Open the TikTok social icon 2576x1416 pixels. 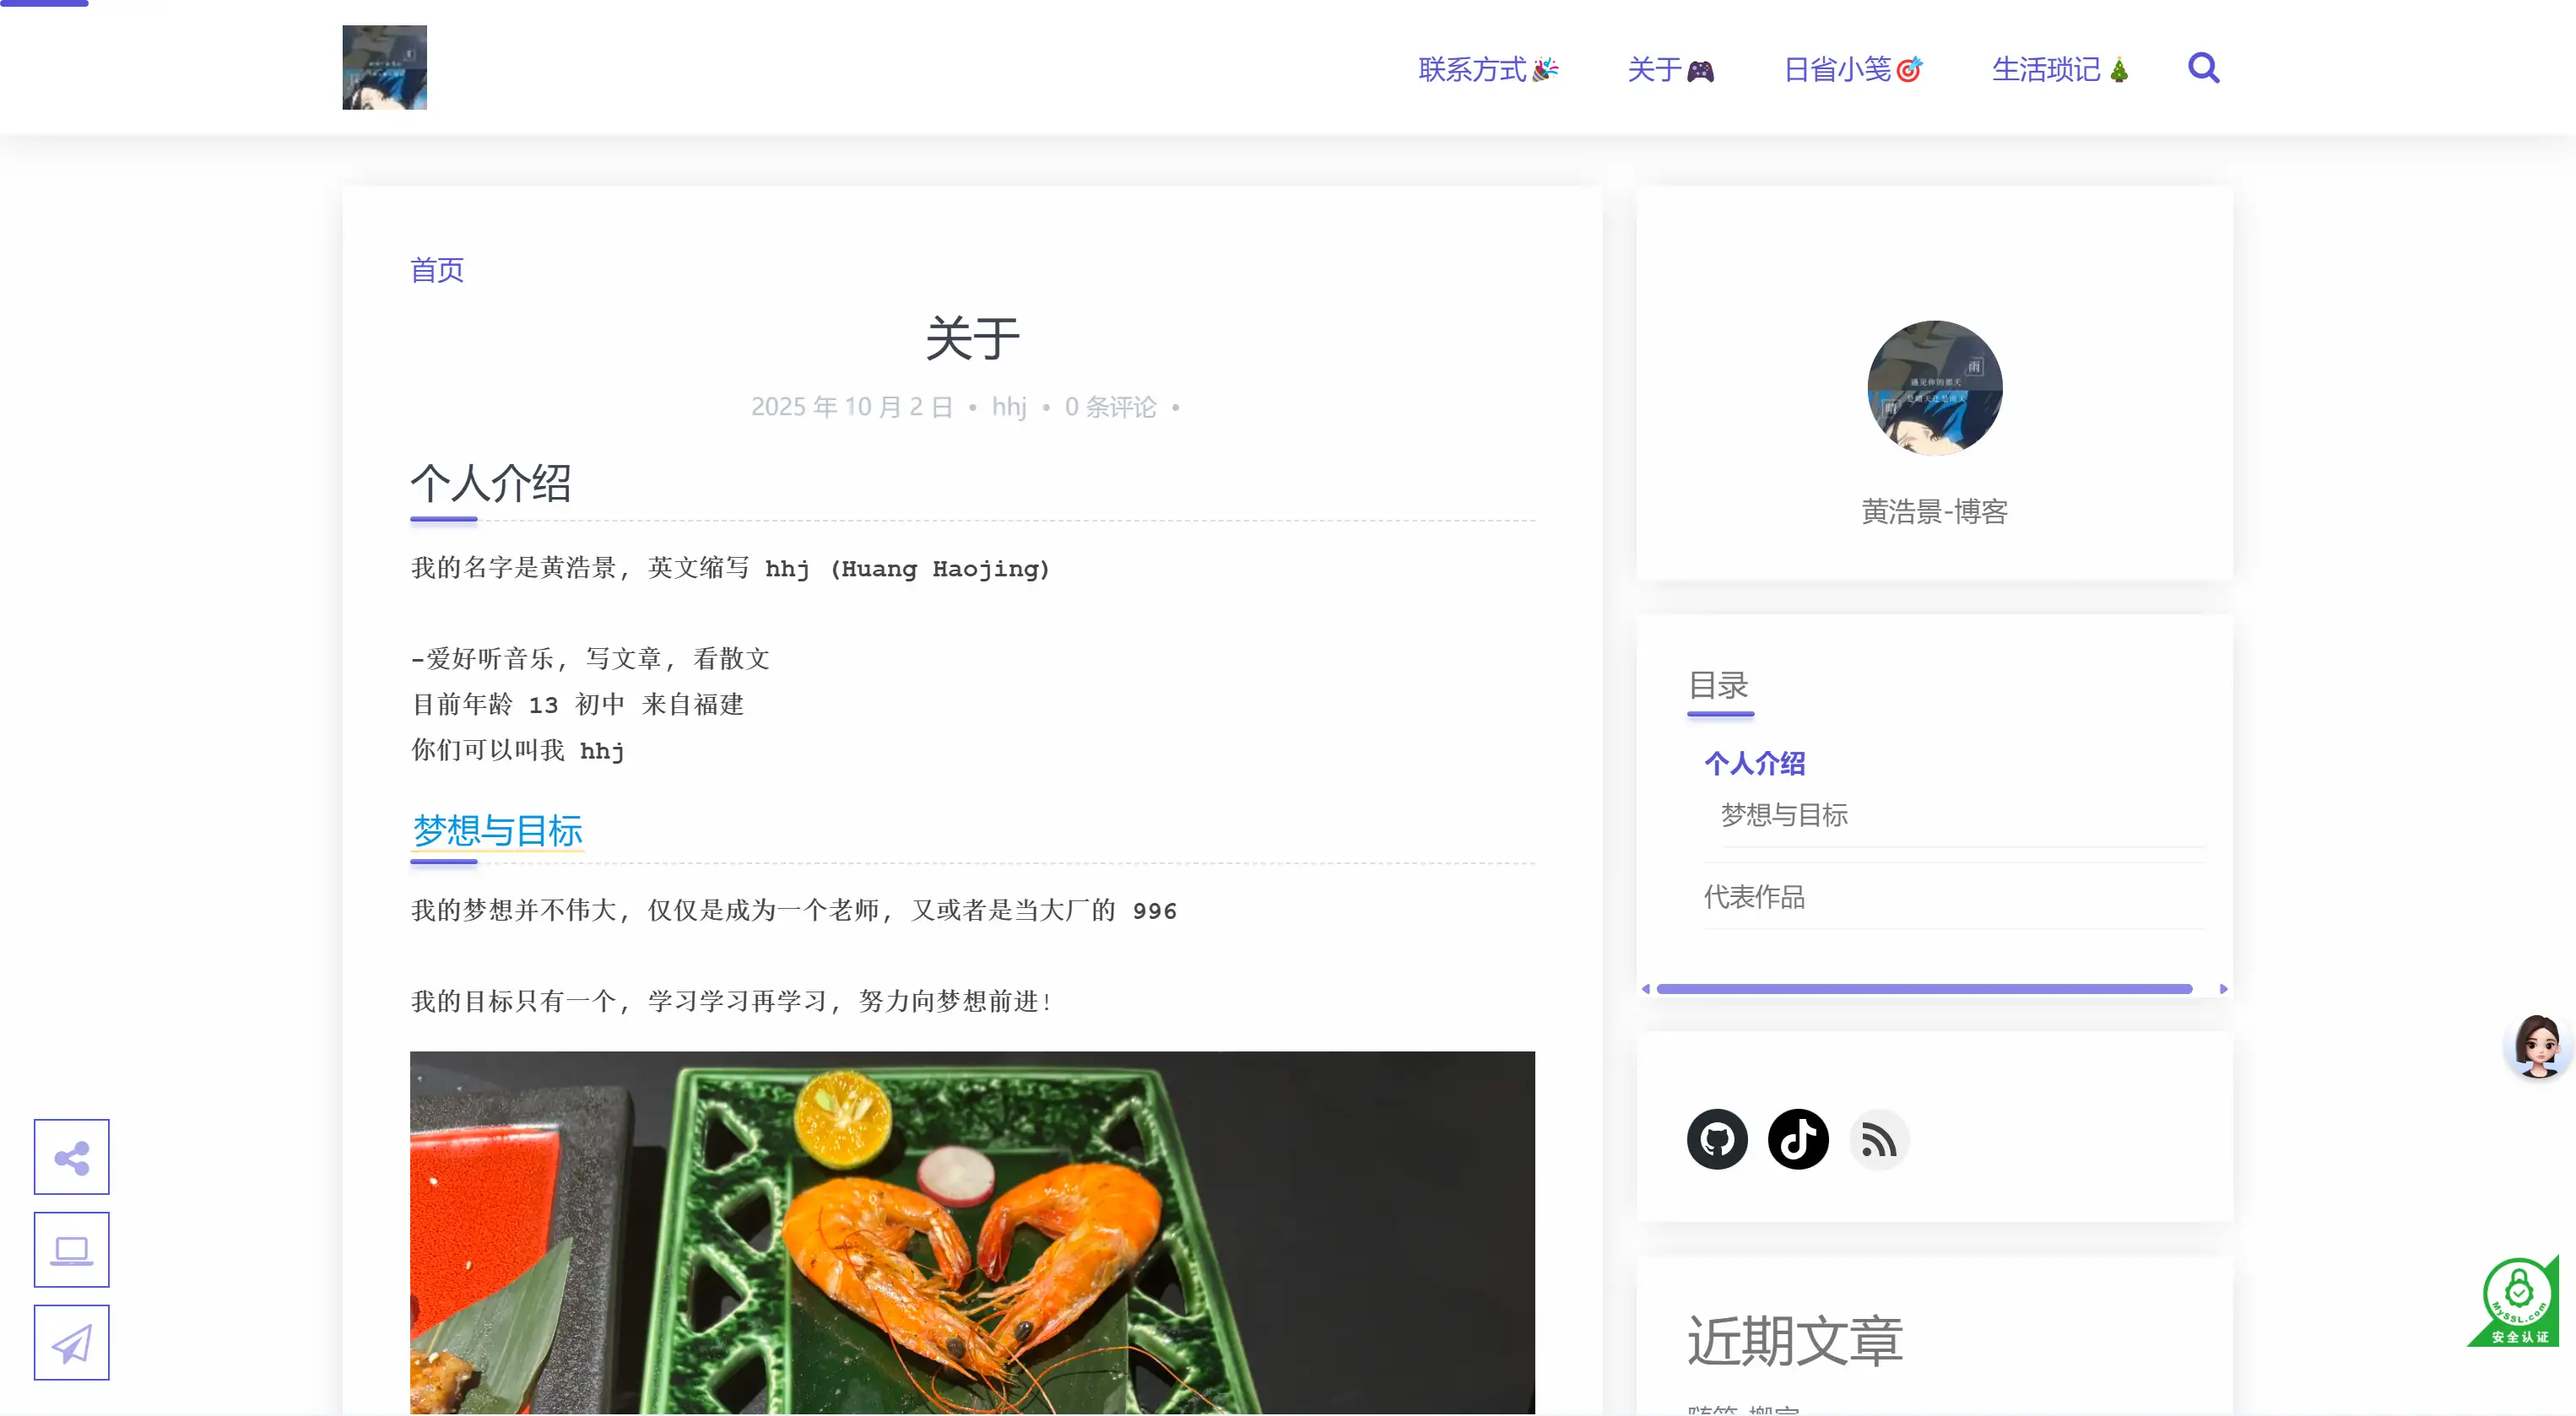click(x=1798, y=1139)
